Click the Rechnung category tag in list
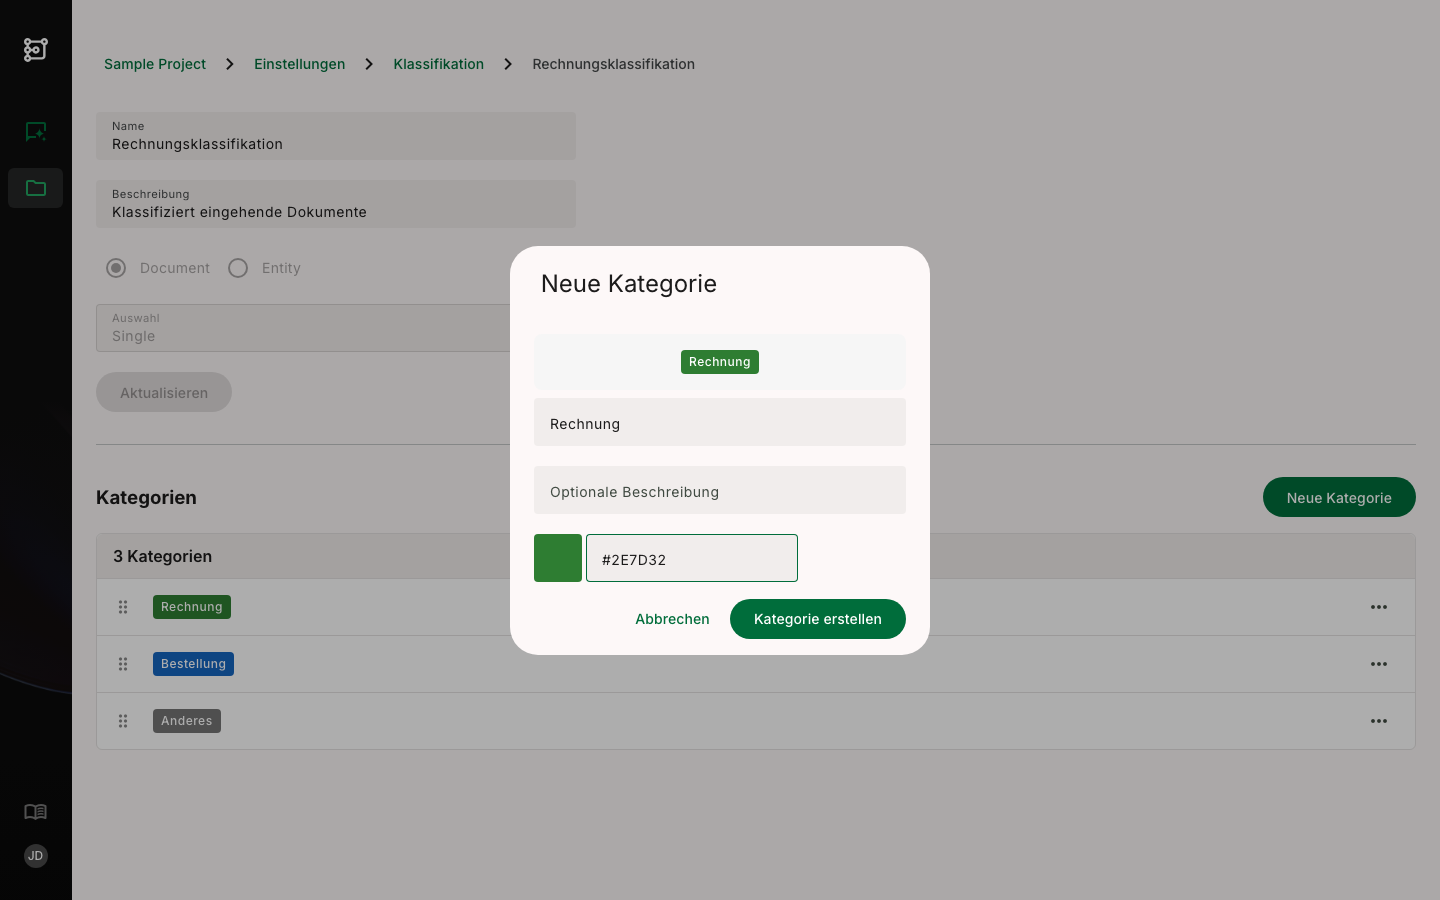 tap(192, 607)
